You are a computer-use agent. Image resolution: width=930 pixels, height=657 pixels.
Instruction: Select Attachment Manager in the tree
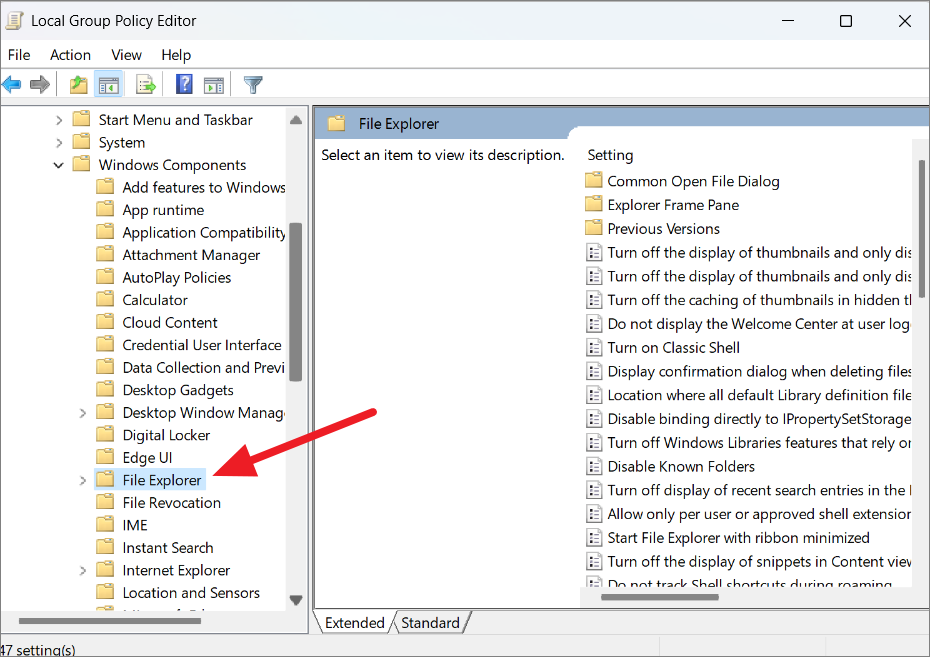pyautogui.click(x=191, y=255)
